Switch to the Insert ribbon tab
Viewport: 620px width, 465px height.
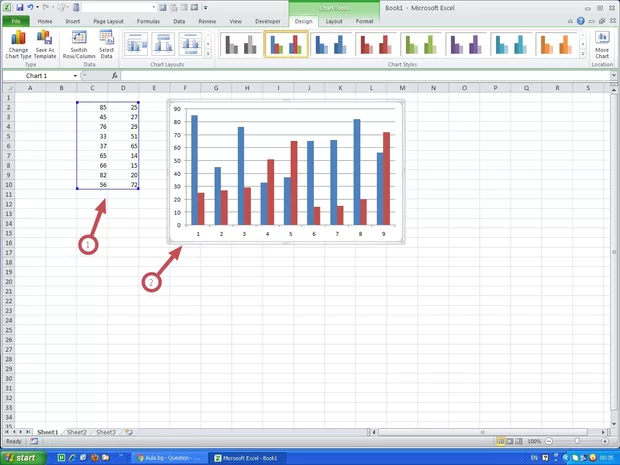pyautogui.click(x=73, y=21)
